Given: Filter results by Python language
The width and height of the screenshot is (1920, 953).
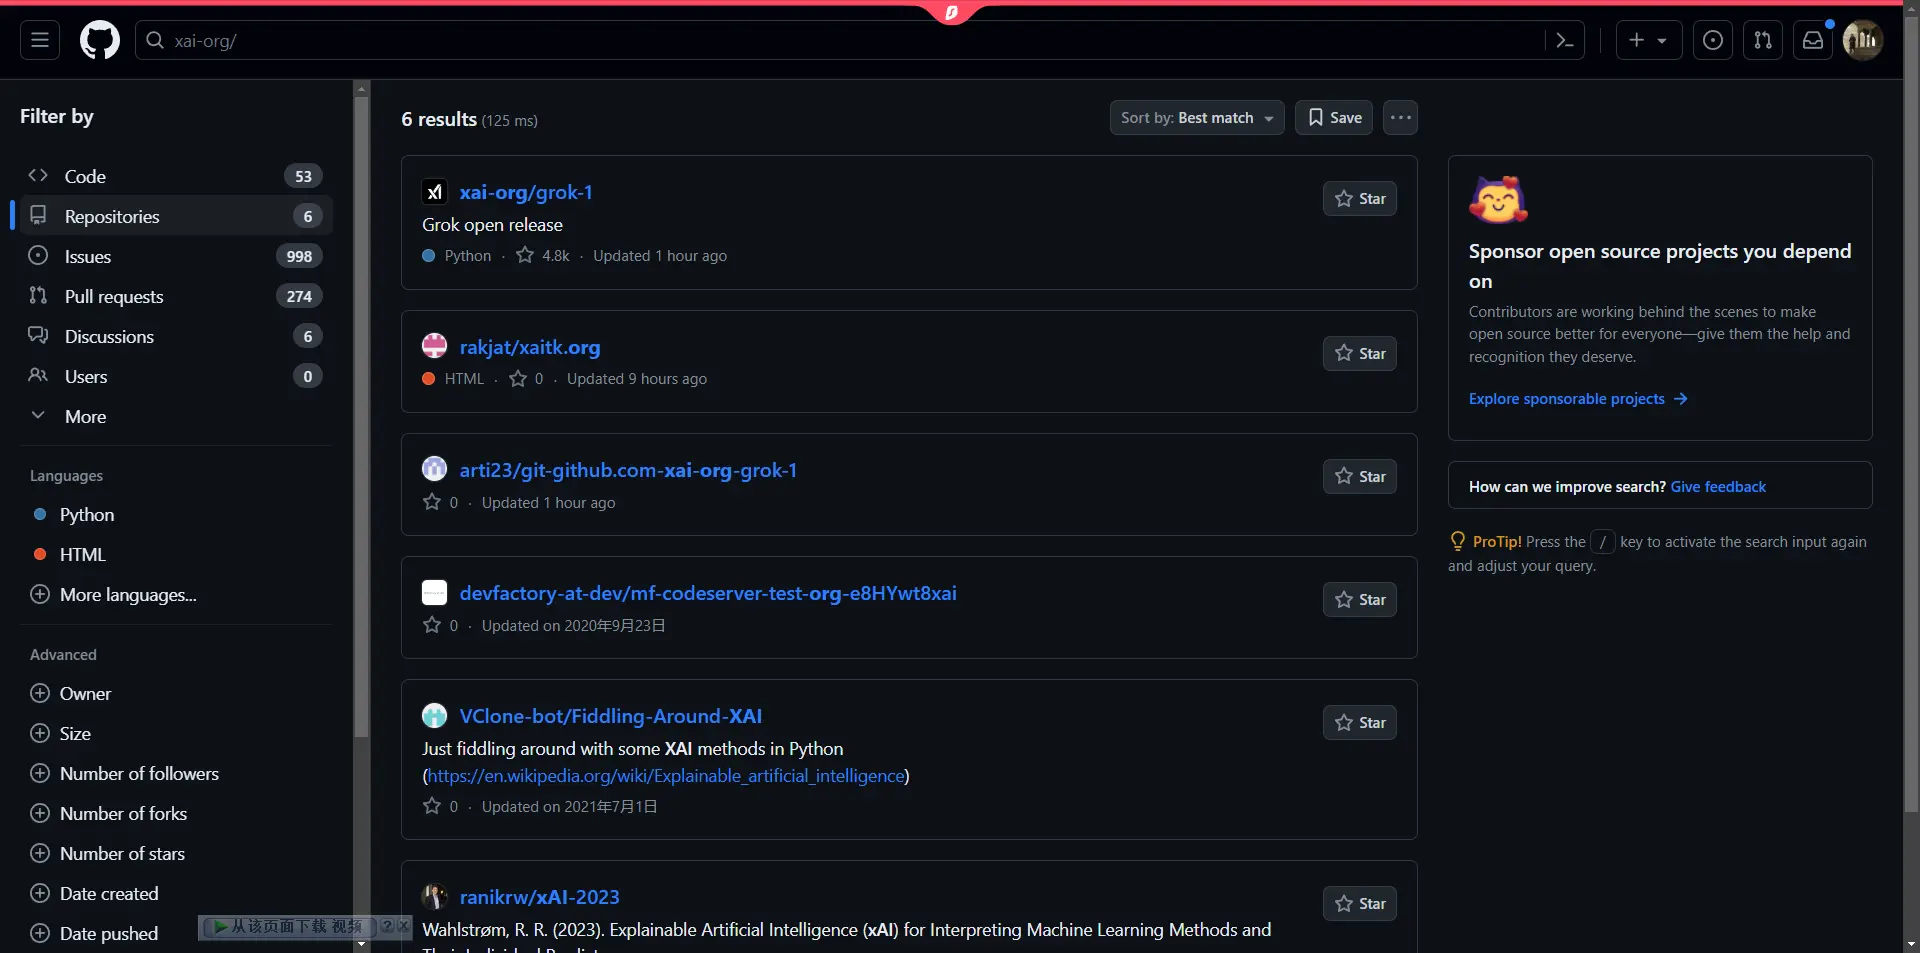Looking at the screenshot, I should pos(86,514).
